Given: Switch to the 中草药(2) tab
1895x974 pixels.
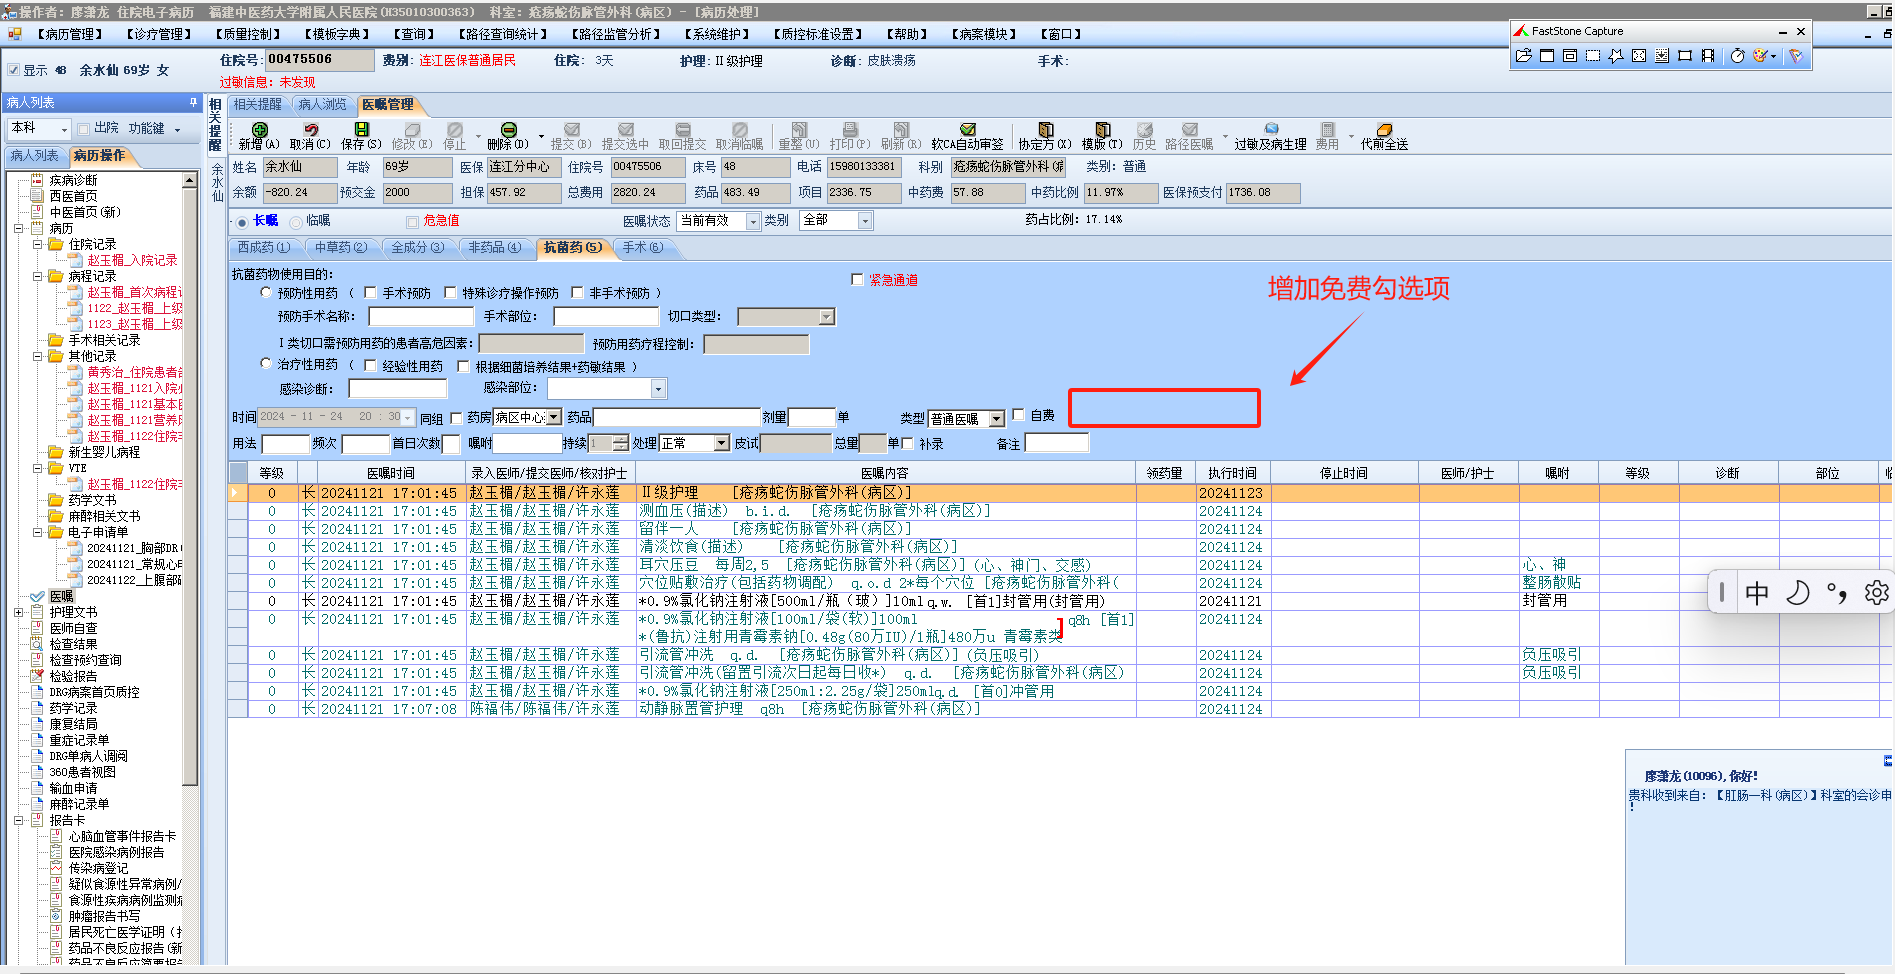Looking at the screenshot, I should point(340,247).
